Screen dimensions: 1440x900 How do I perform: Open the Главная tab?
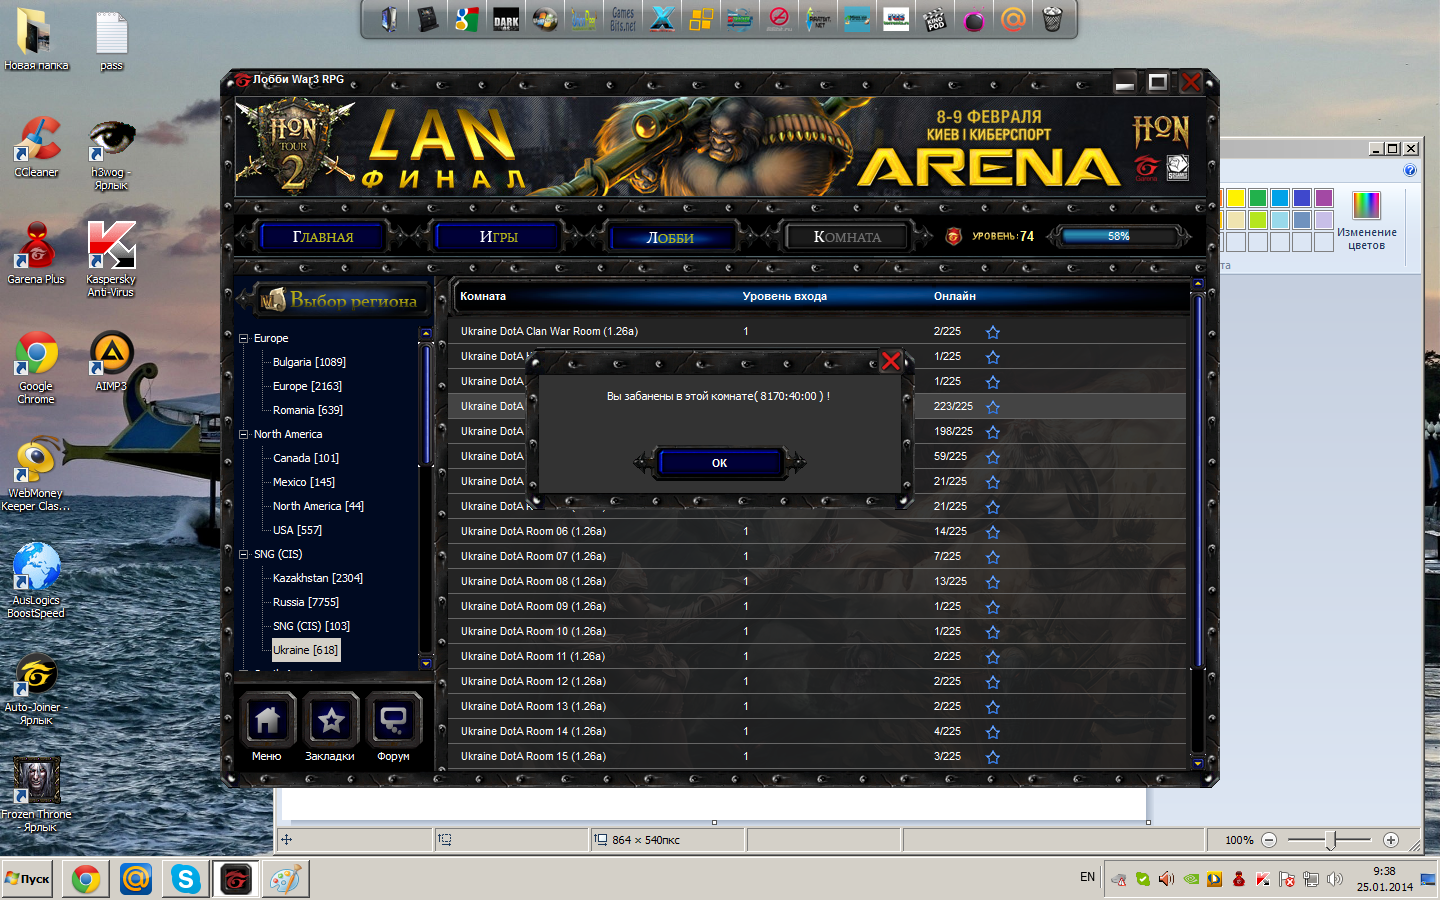(x=322, y=237)
